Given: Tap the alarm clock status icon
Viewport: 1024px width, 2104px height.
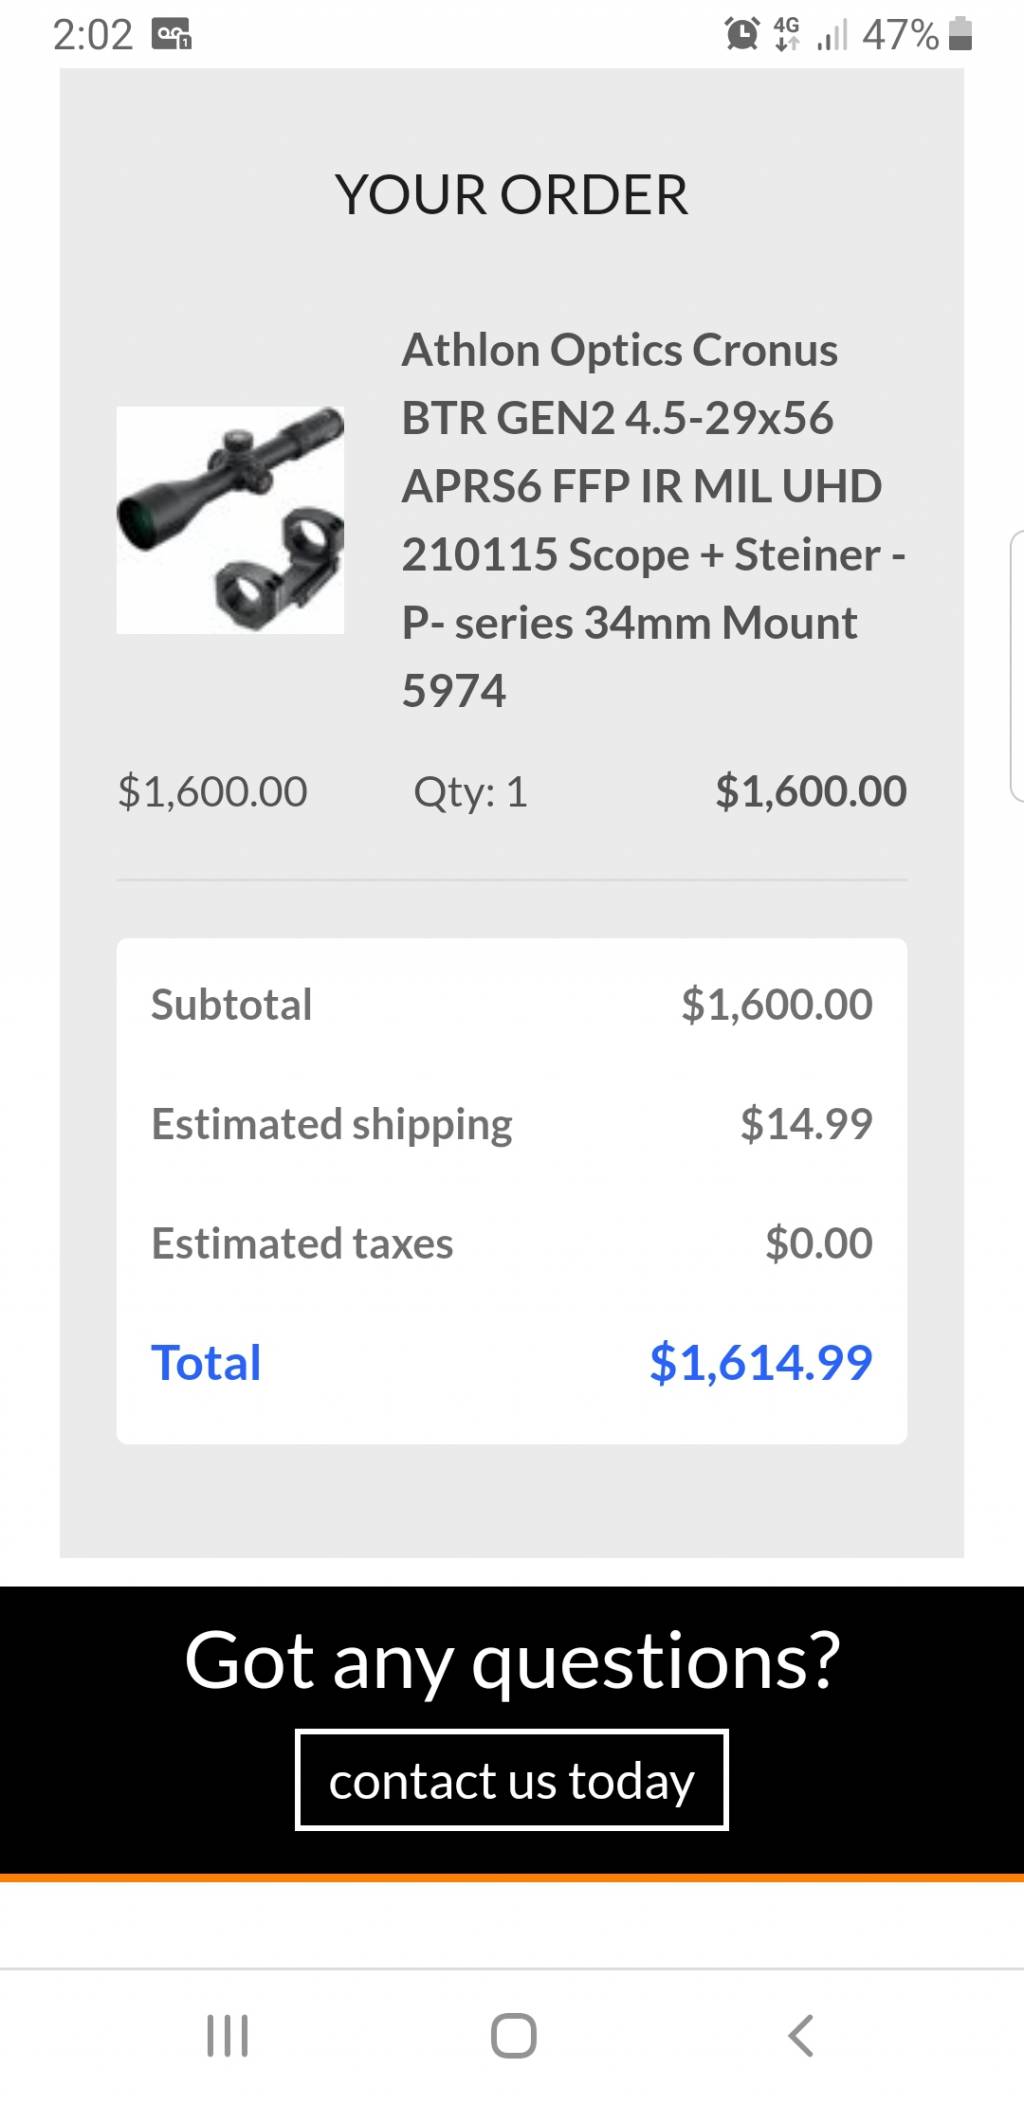Looking at the screenshot, I should click(x=742, y=34).
